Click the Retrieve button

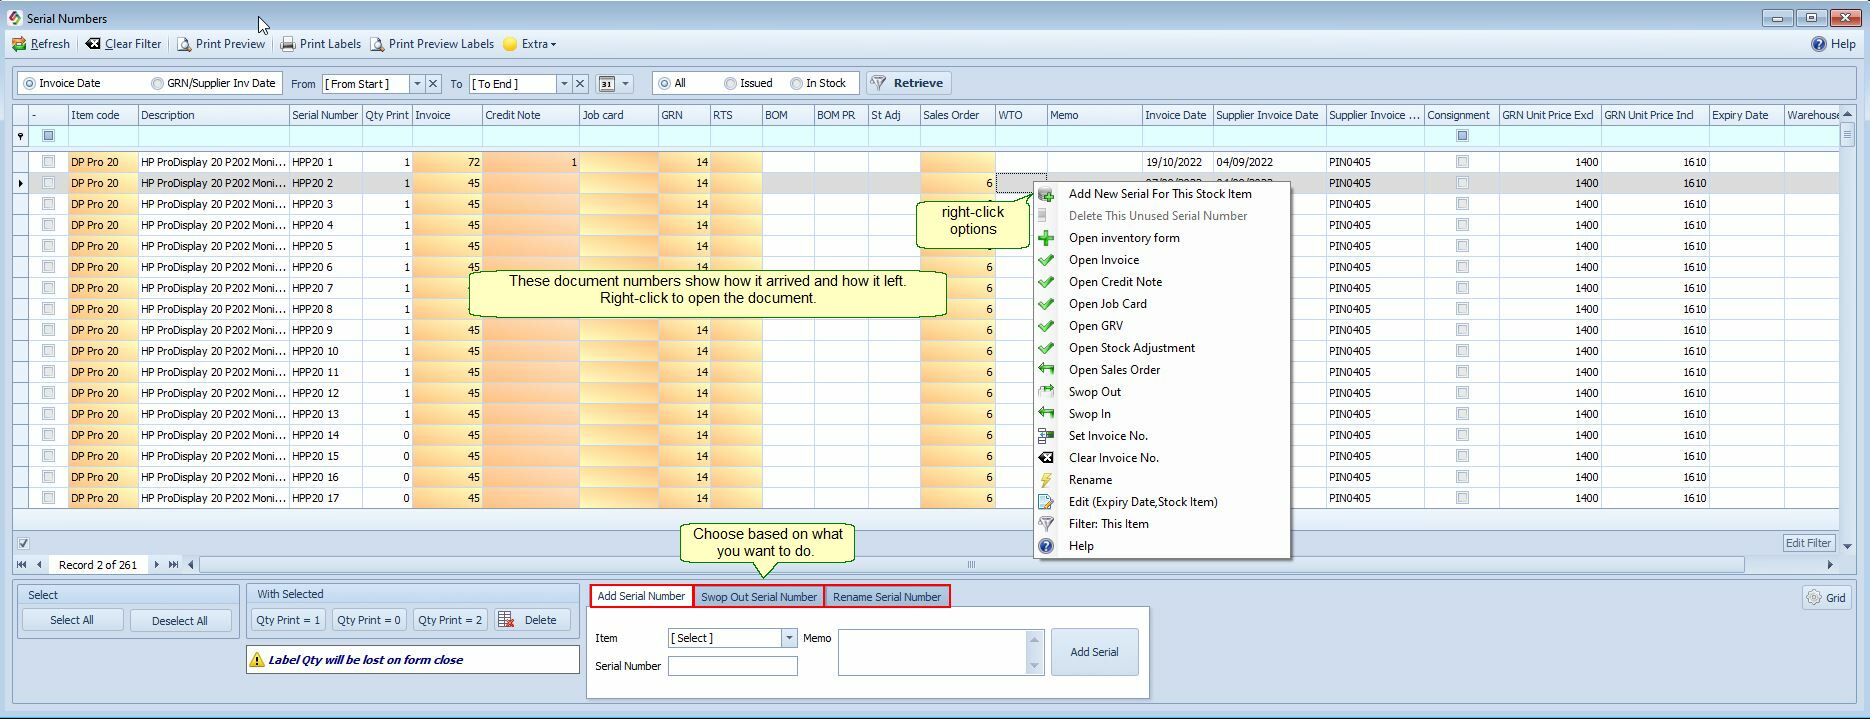tap(908, 83)
